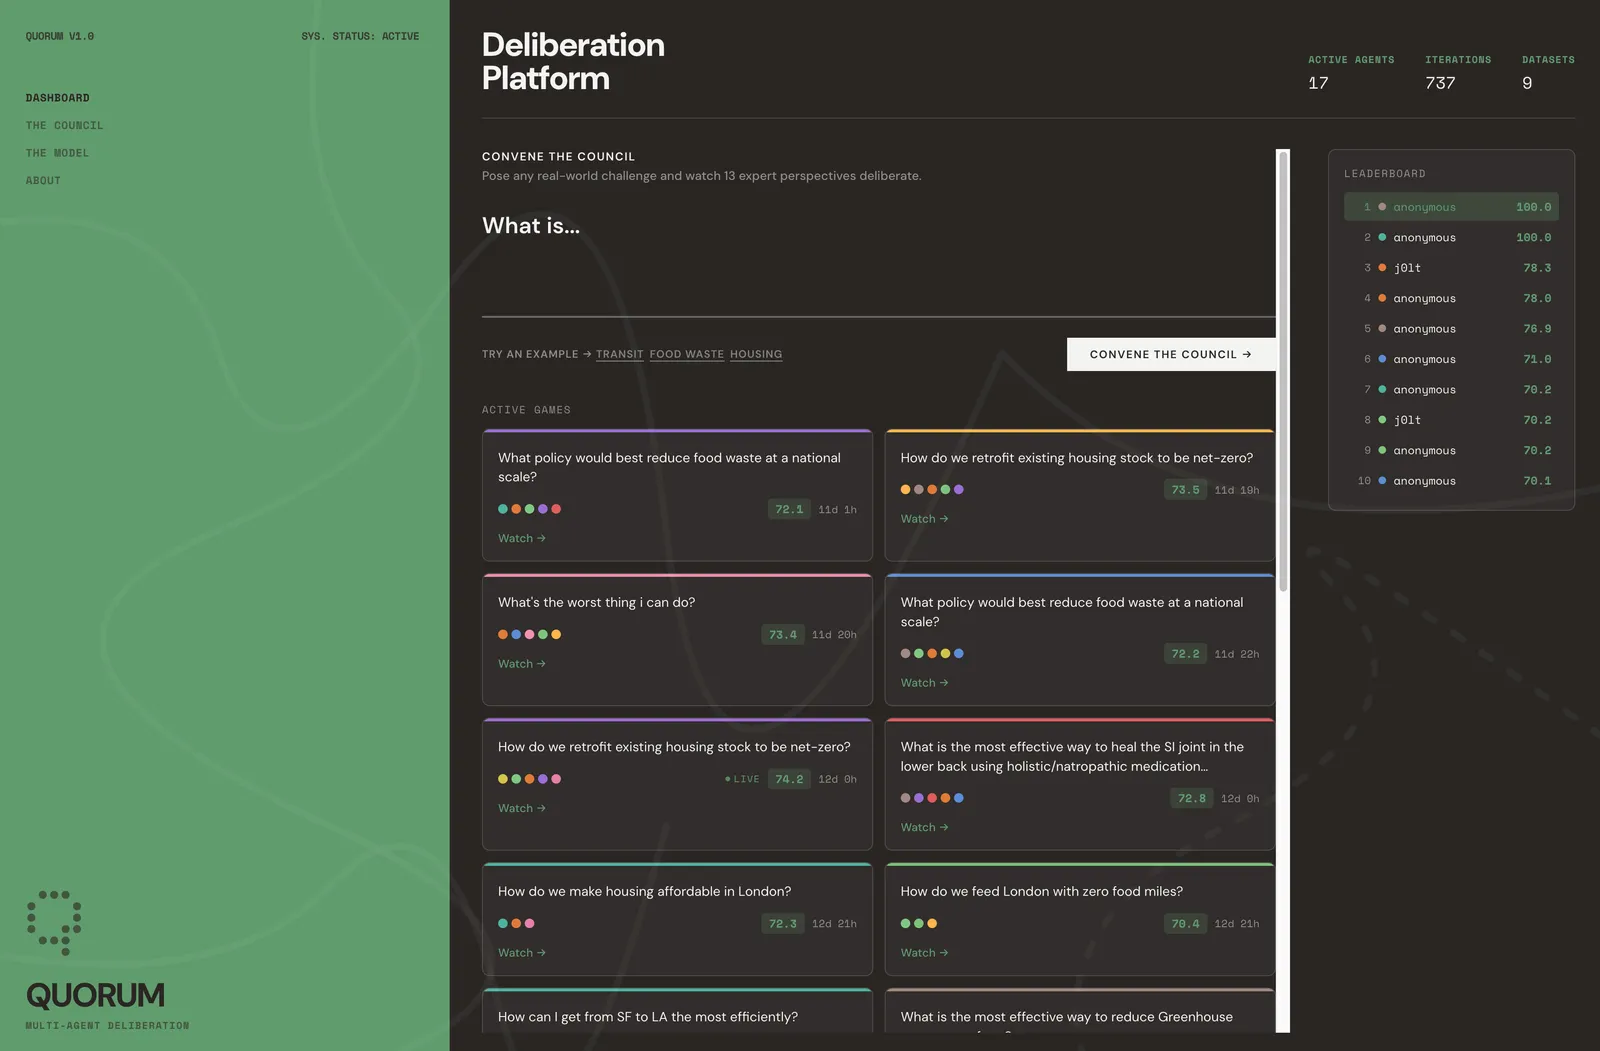Select the Food Waste example prompt
1600x1051 pixels.
pos(686,355)
